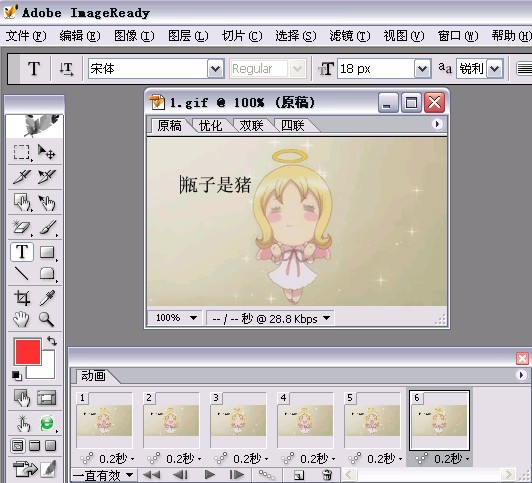Open the 一直有效 looping options dropdown
532x483 pixels.
(103, 476)
